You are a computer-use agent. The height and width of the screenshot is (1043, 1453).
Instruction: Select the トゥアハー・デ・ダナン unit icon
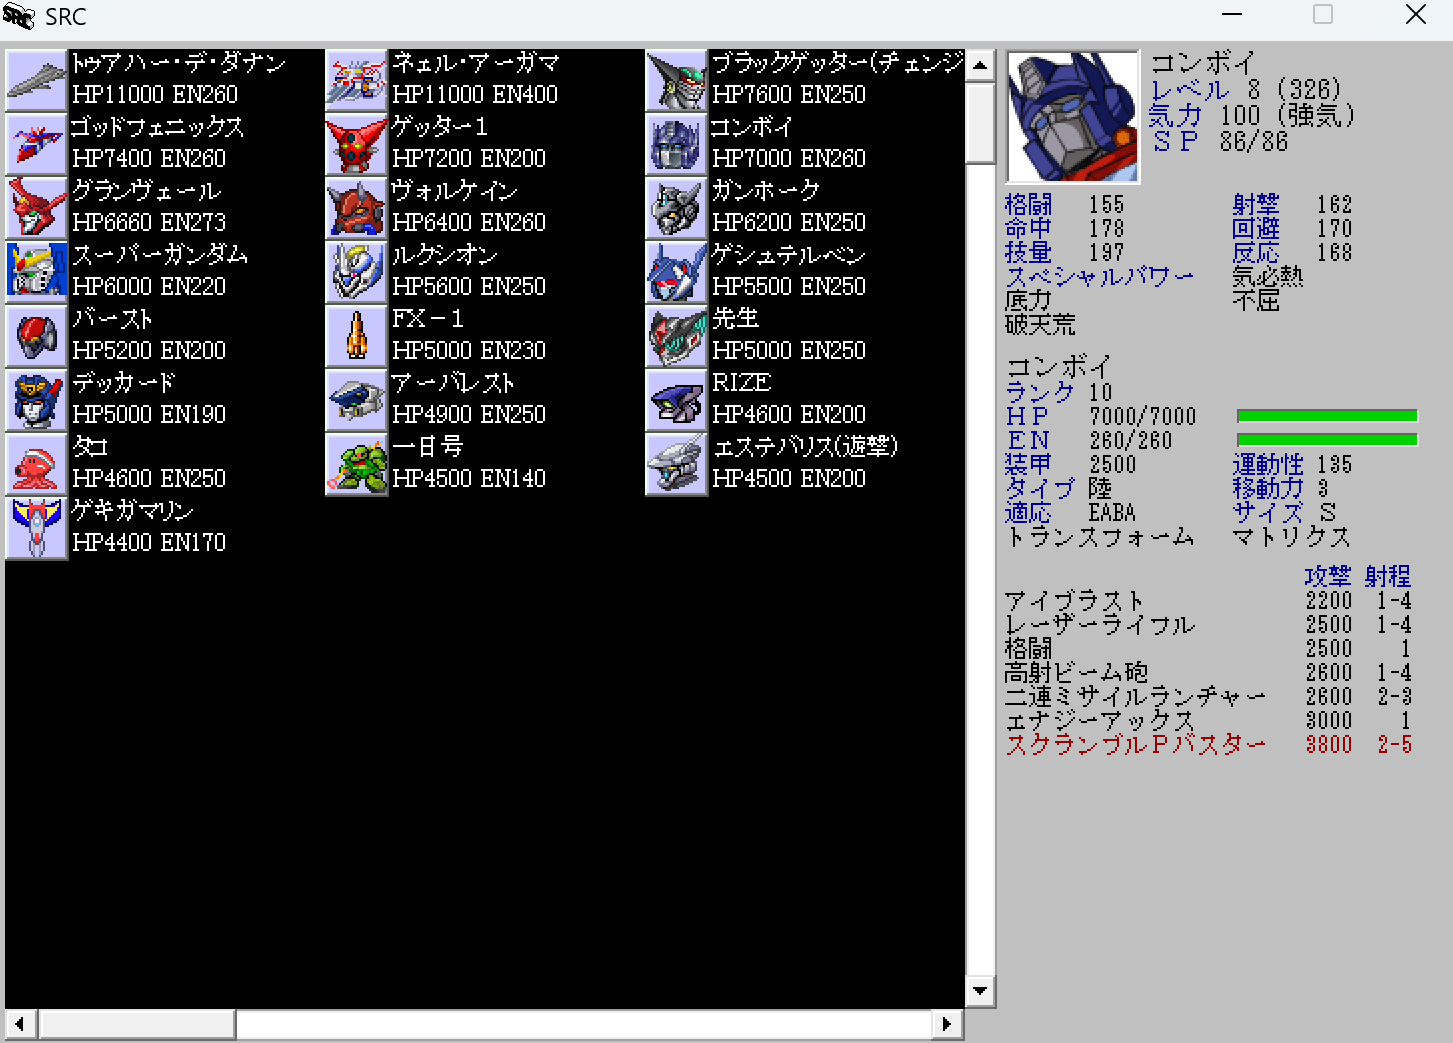[37, 80]
